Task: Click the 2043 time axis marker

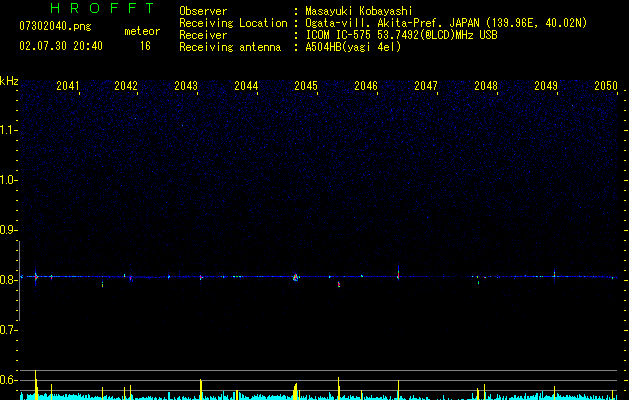Action: pos(186,86)
